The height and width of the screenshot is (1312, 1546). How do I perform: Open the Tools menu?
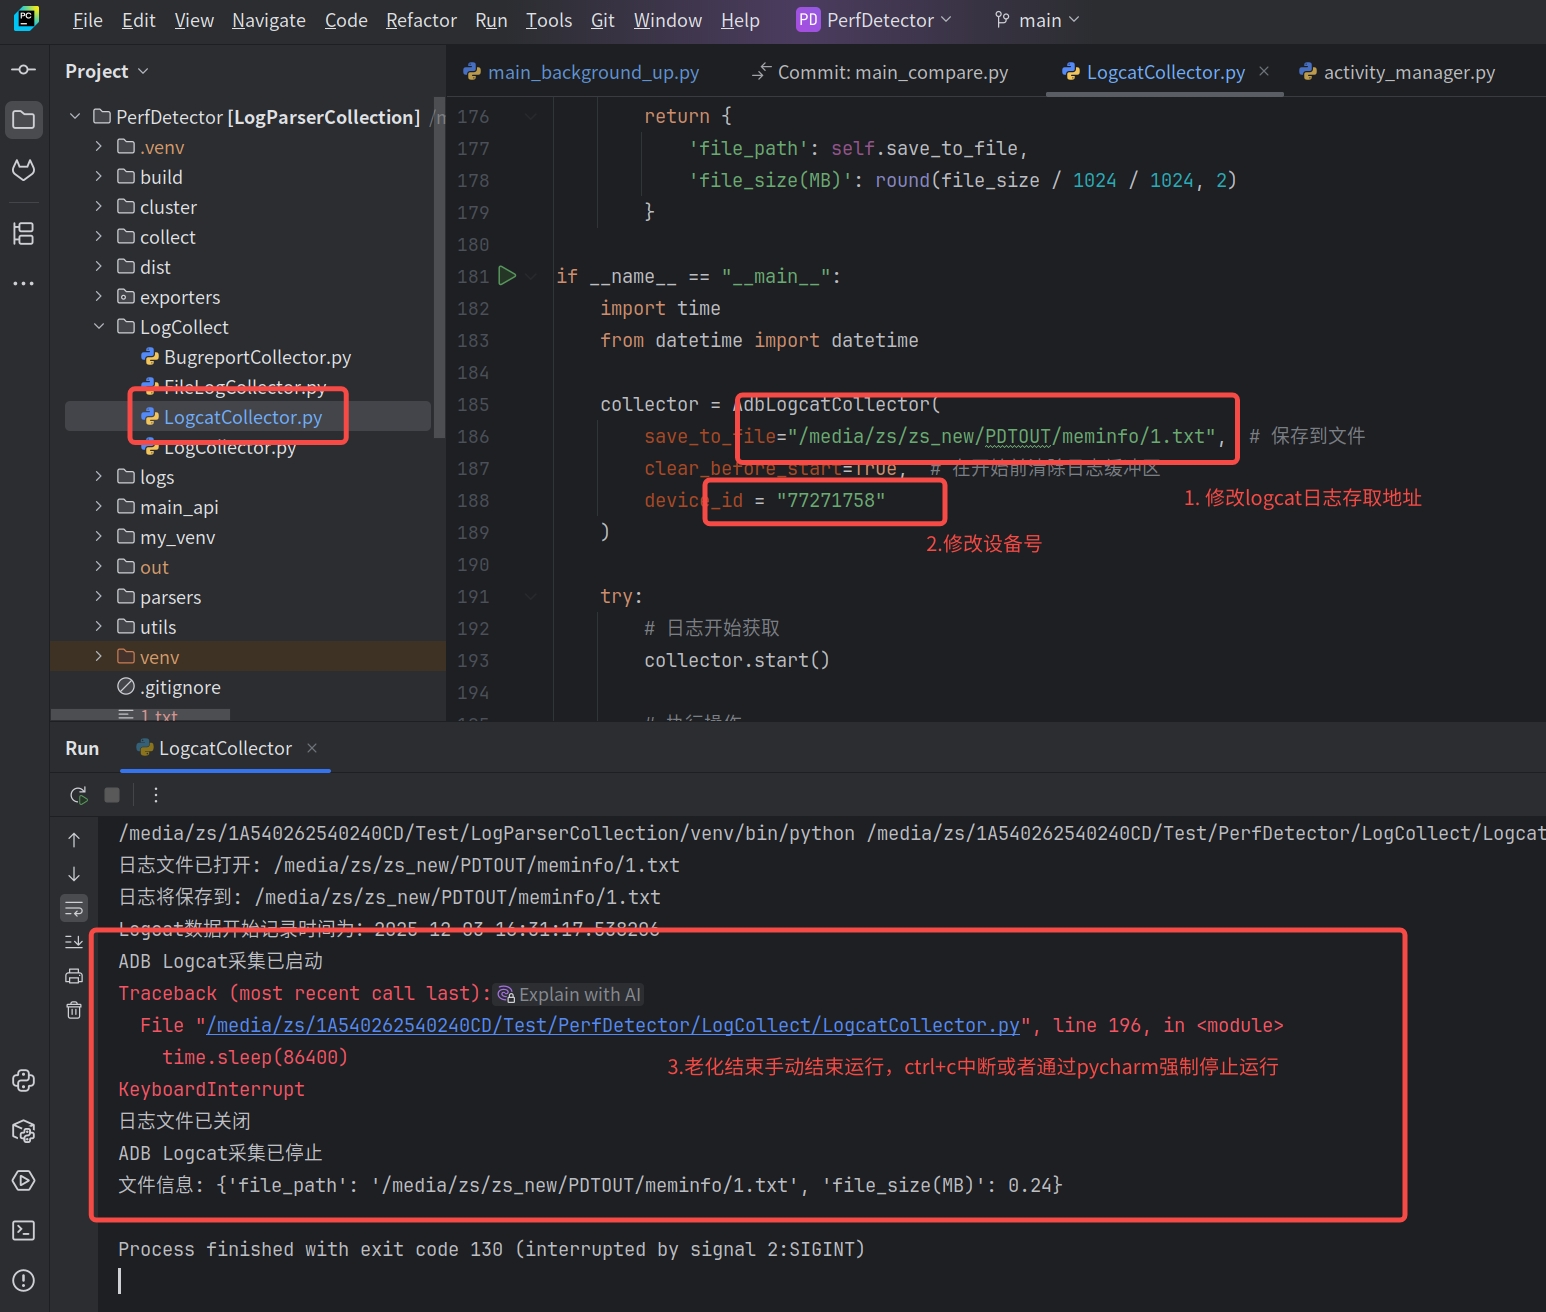[x=549, y=20]
